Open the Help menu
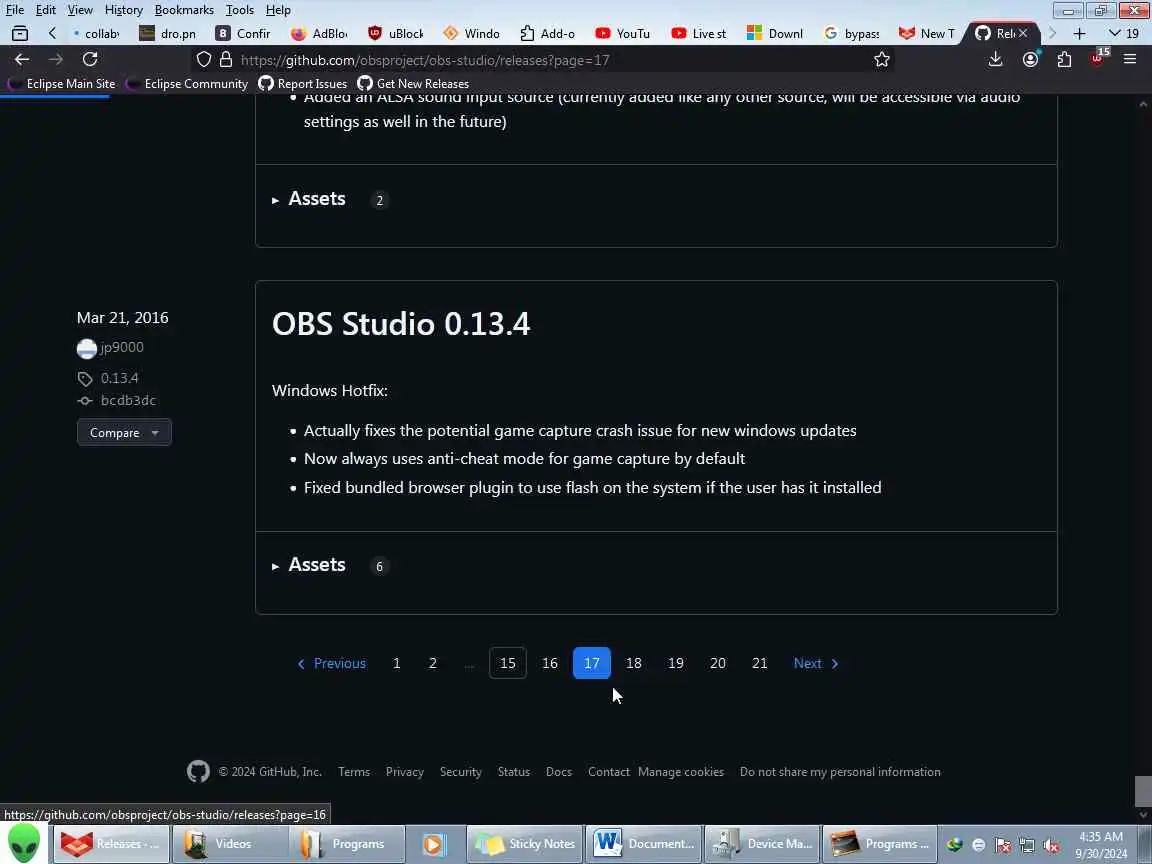The width and height of the screenshot is (1152, 864). click(278, 10)
